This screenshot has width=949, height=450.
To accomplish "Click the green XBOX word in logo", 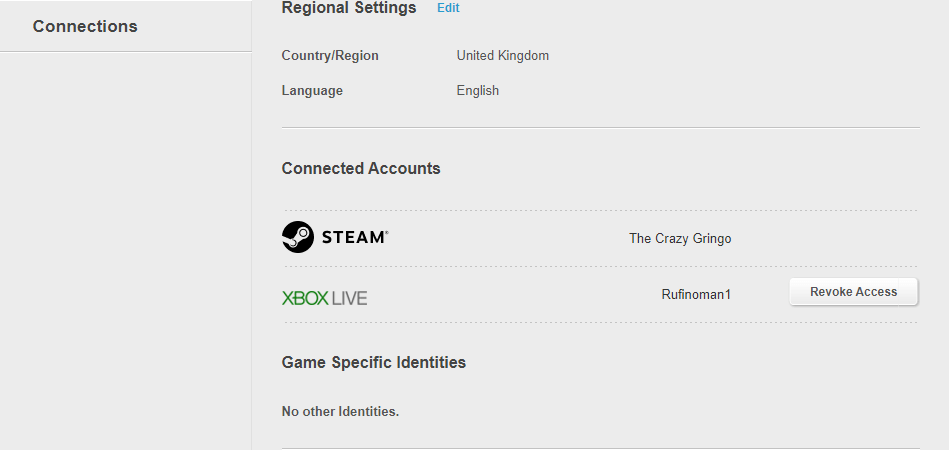I will (305, 298).
